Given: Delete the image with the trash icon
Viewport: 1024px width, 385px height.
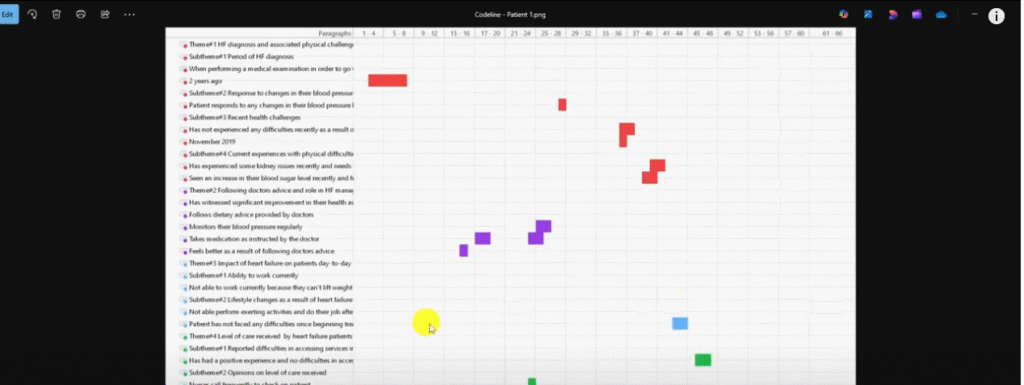Looking at the screenshot, I should [x=56, y=14].
